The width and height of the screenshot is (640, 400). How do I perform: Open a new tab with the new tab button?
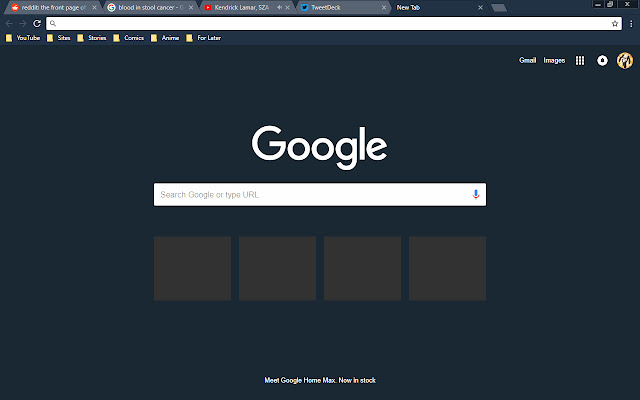pos(499,8)
